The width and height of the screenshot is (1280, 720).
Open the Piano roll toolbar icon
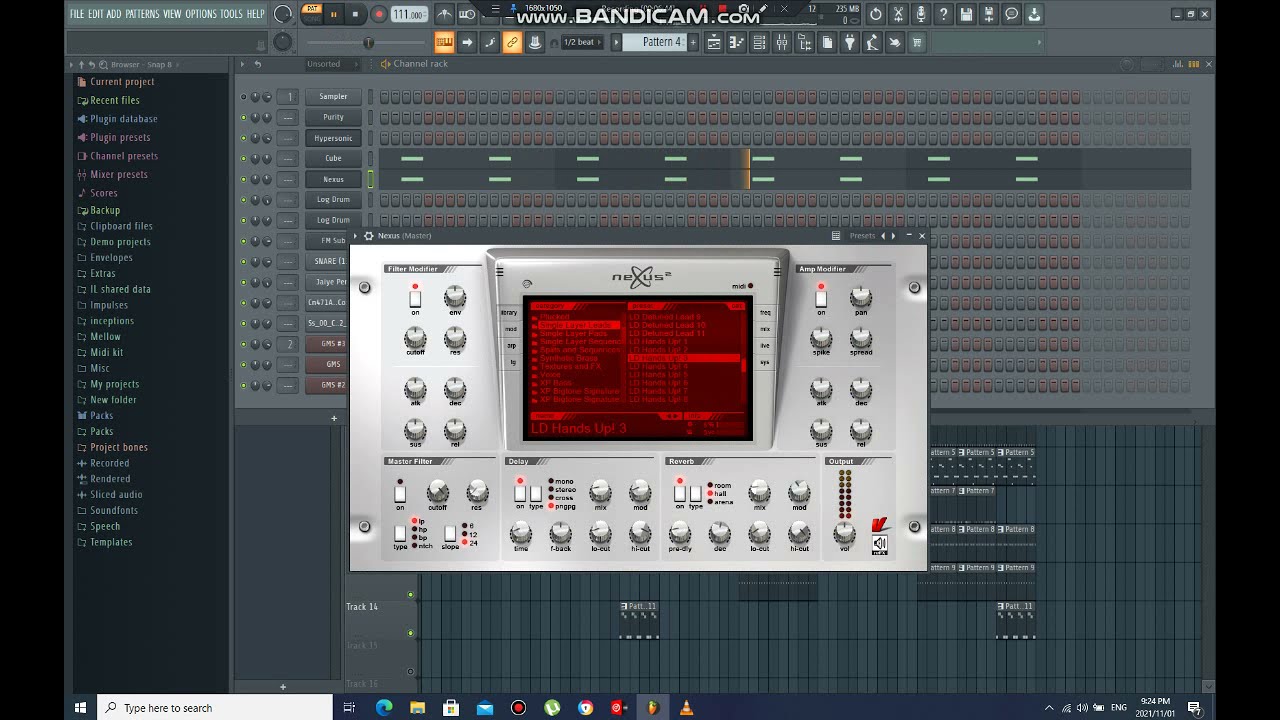(737, 42)
